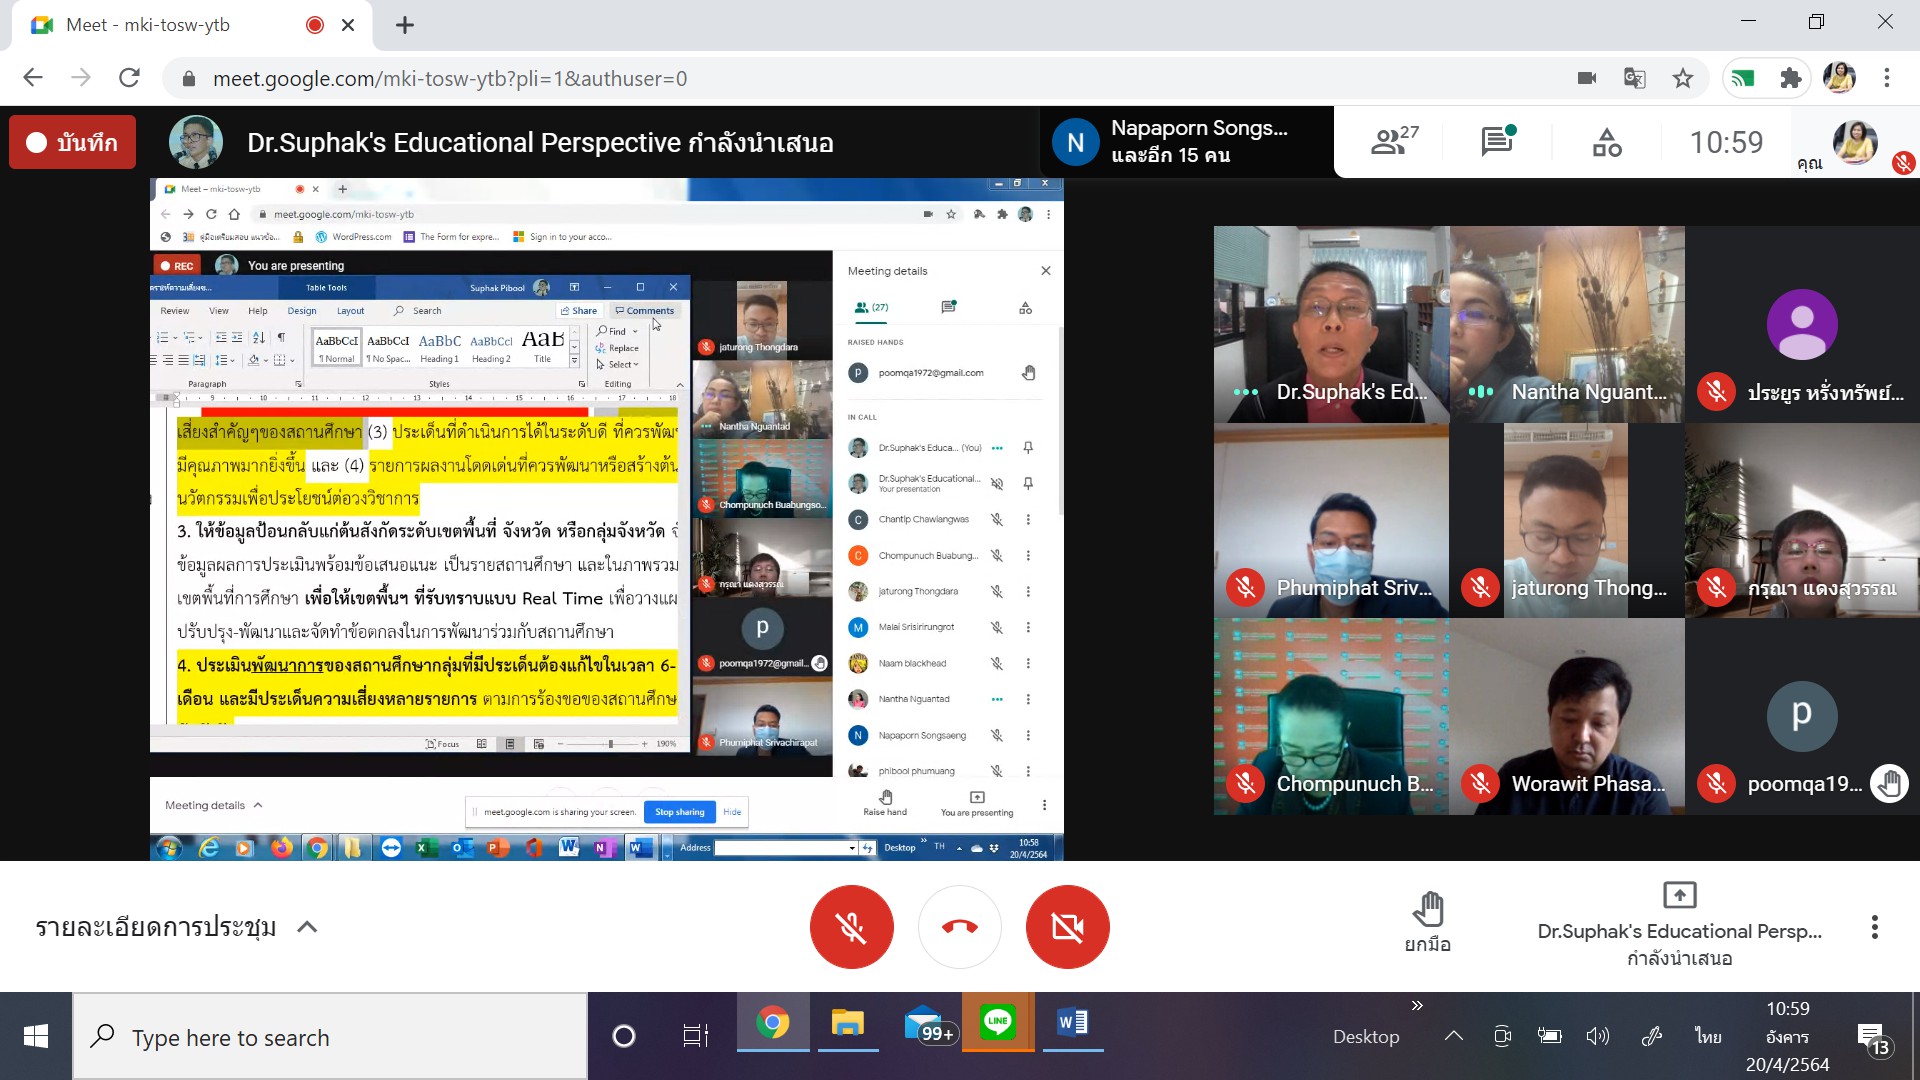Toggle the red recording button
The width and height of the screenshot is (1920, 1080).
[x=72, y=143]
